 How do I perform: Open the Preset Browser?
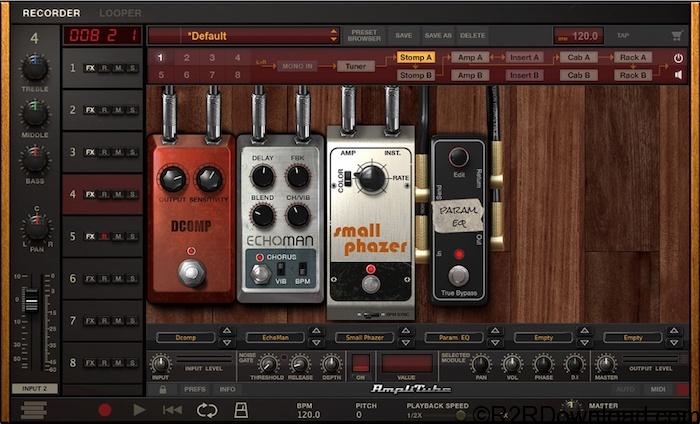pyautogui.click(x=364, y=36)
